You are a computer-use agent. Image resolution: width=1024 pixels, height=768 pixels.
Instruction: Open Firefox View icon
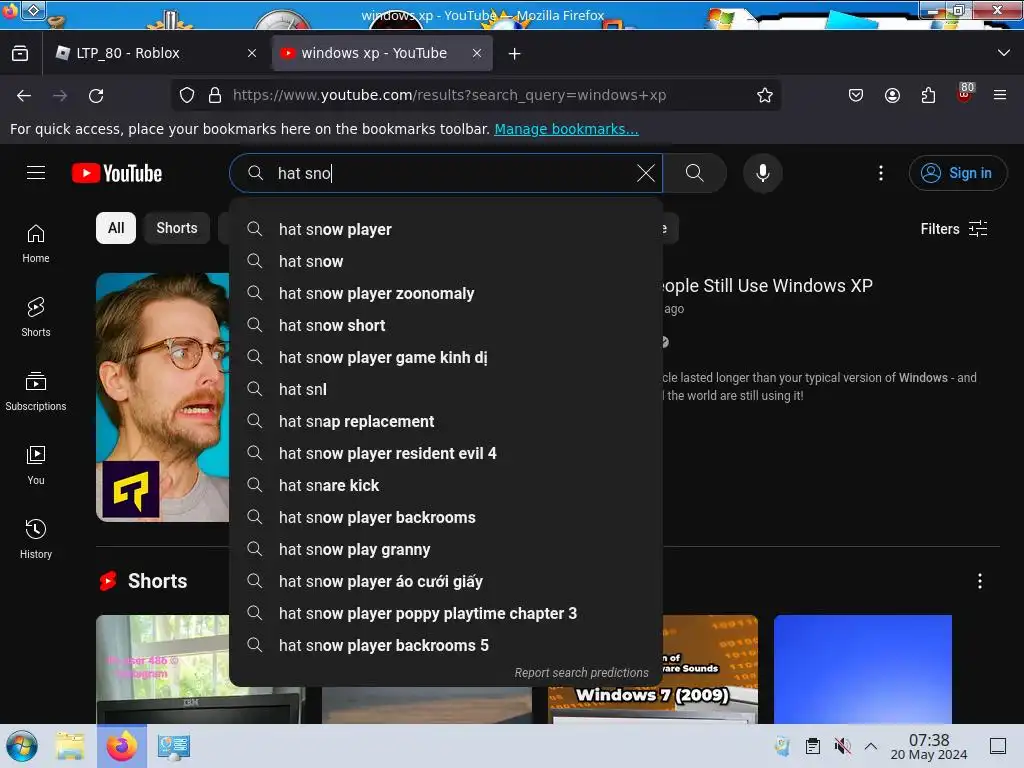[20, 54]
